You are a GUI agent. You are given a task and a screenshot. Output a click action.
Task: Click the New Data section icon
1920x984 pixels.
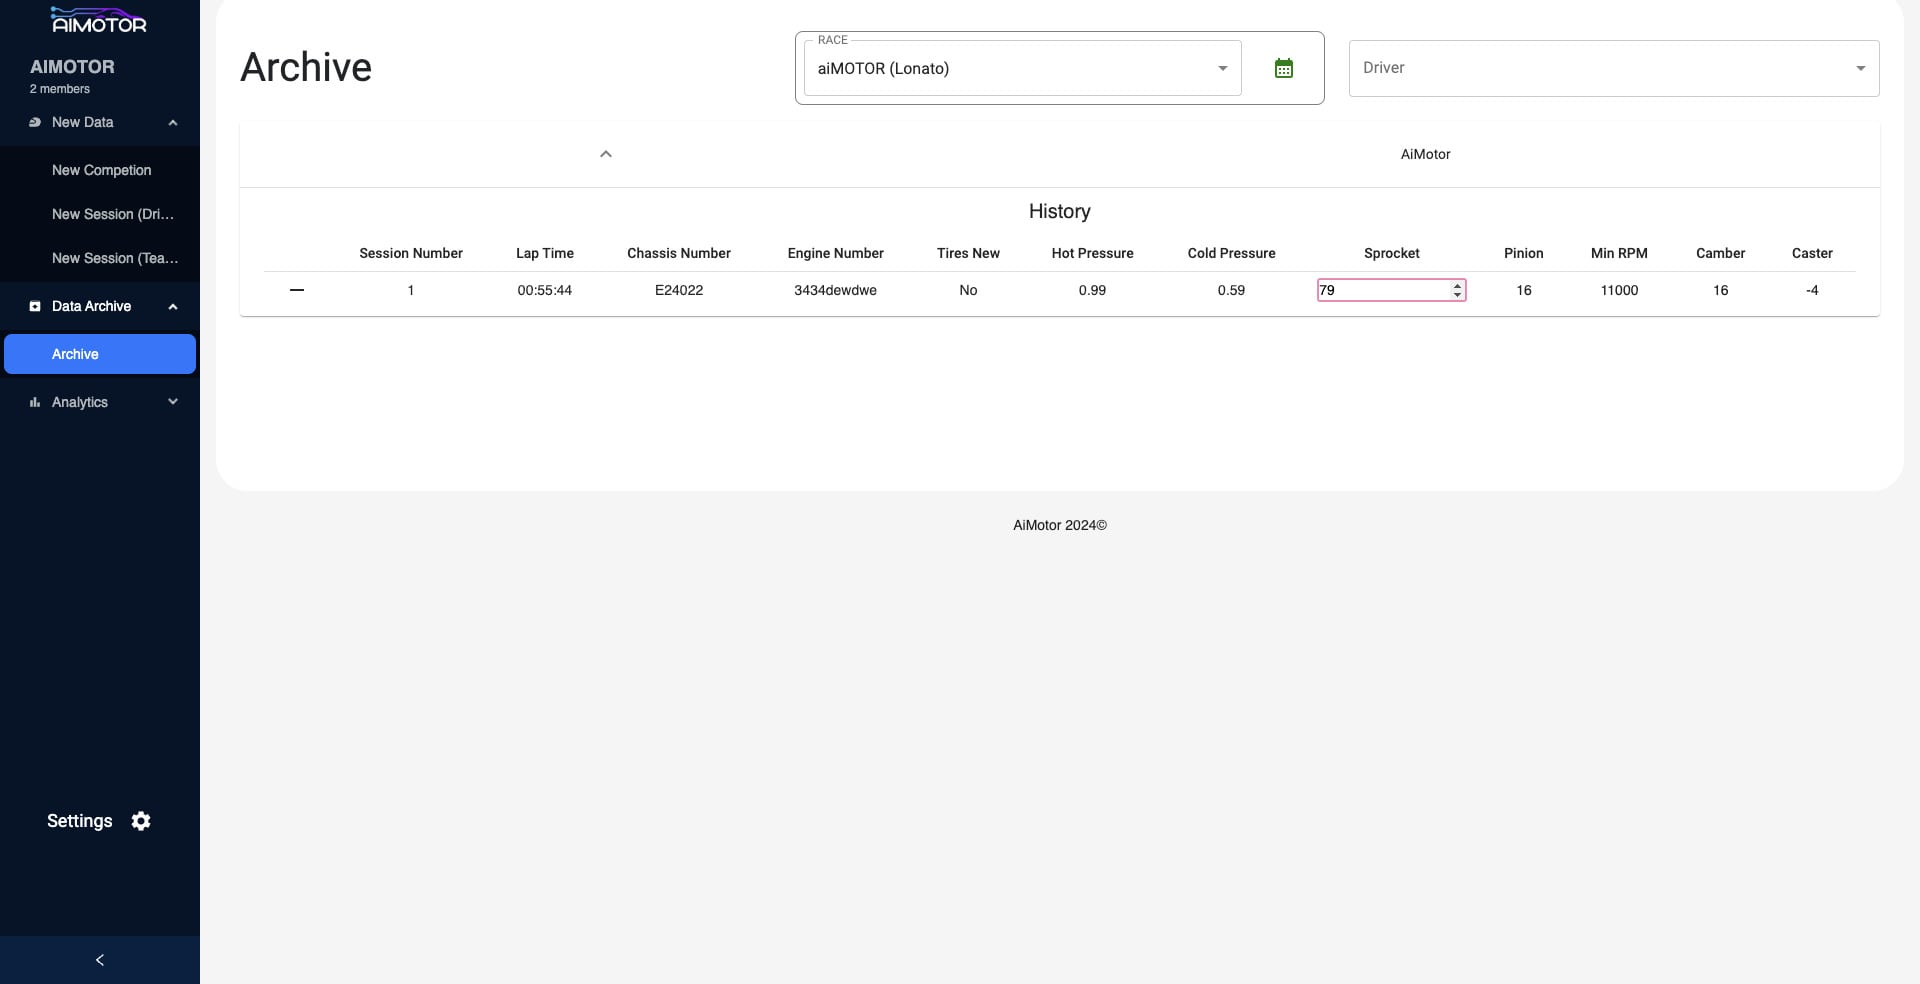coord(35,122)
